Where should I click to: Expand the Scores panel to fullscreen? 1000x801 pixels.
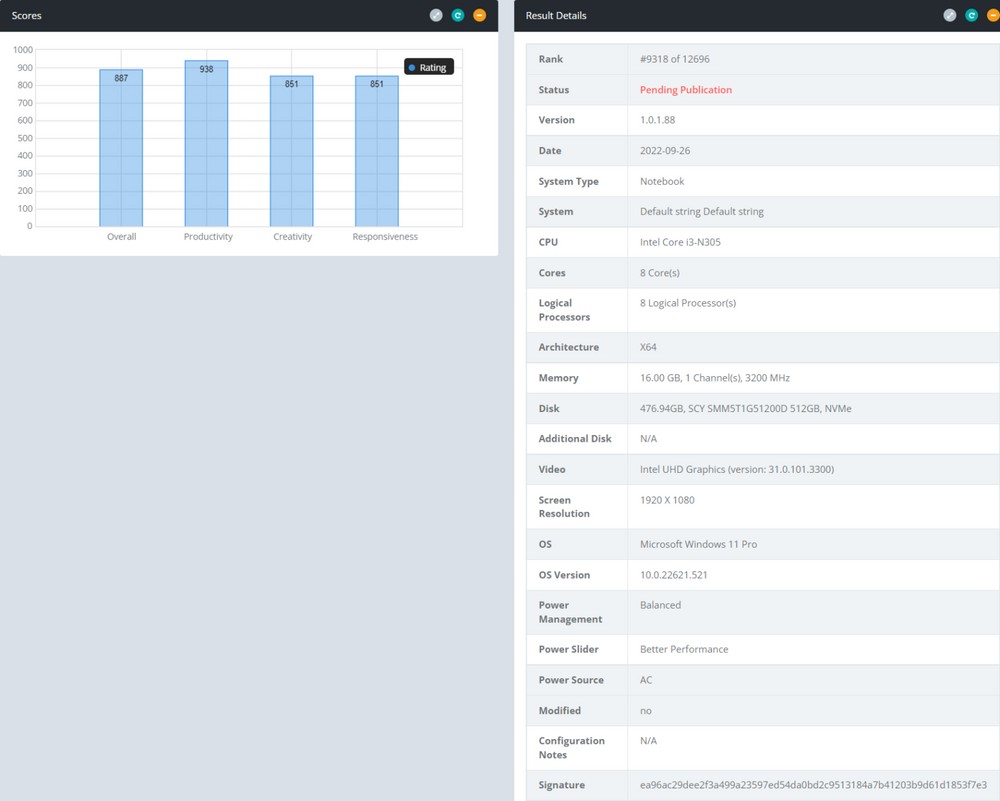436,16
